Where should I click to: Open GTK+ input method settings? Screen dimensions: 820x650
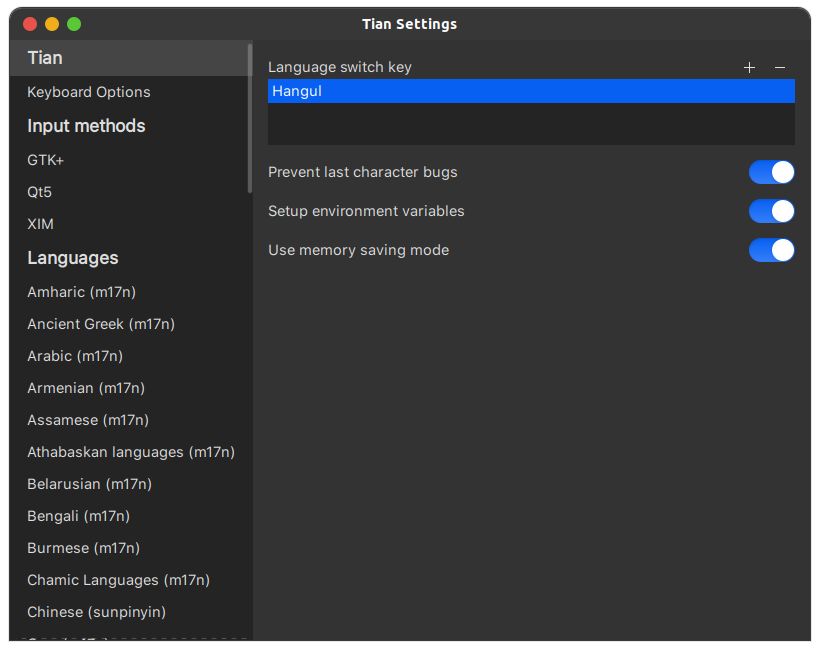tap(46, 160)
